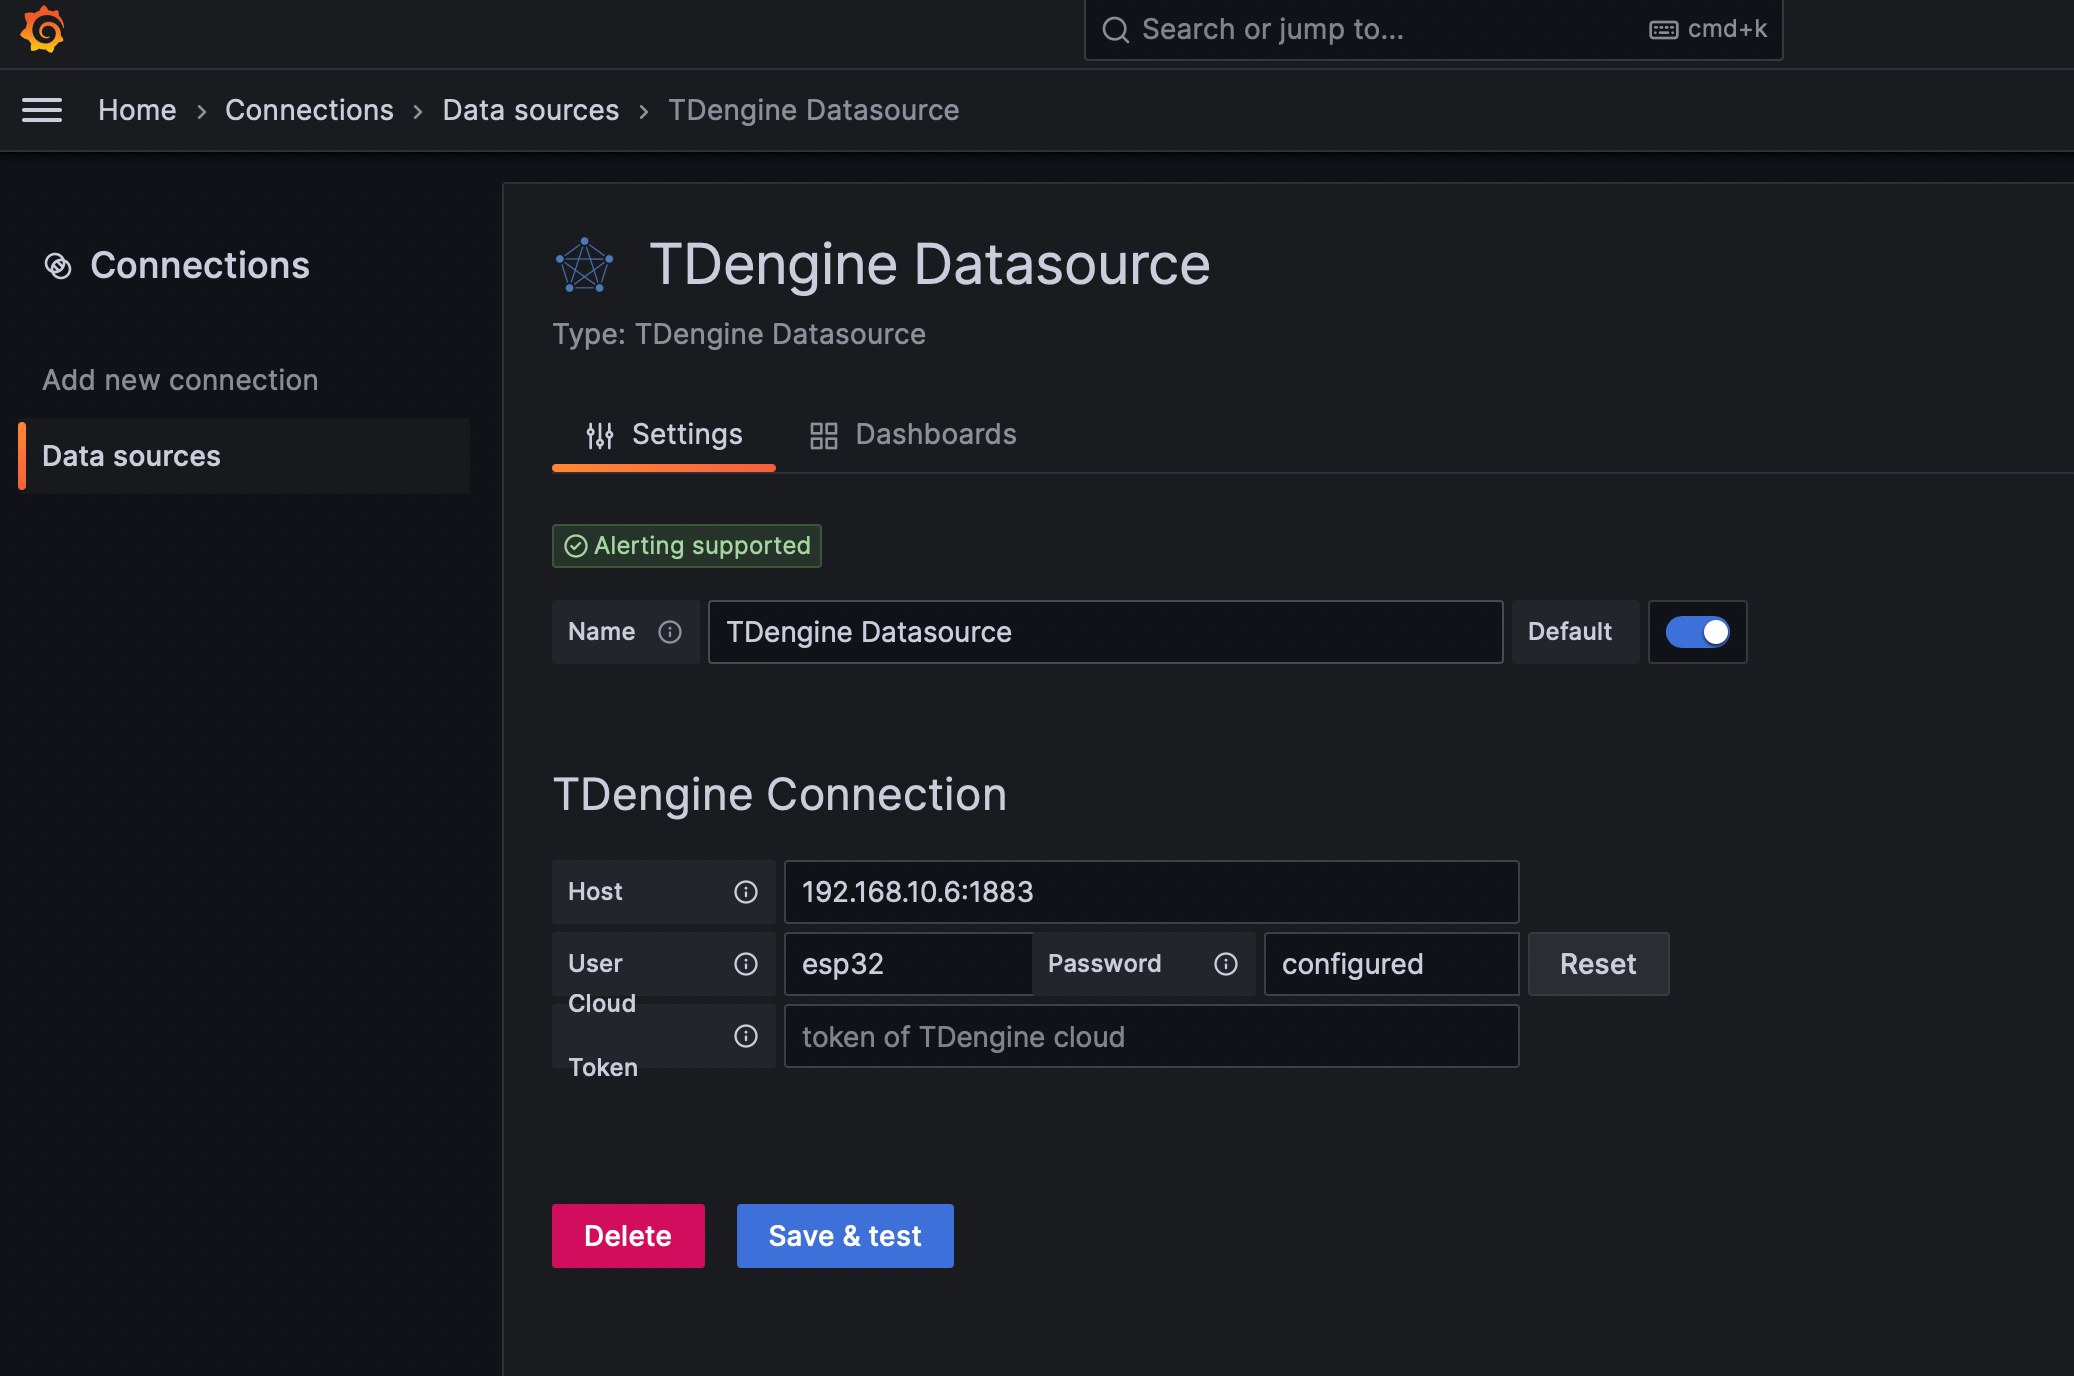Viewport: 2074px width, 1376px height.
Task: Click the Grafana logo icon
Action: [42, 29]
